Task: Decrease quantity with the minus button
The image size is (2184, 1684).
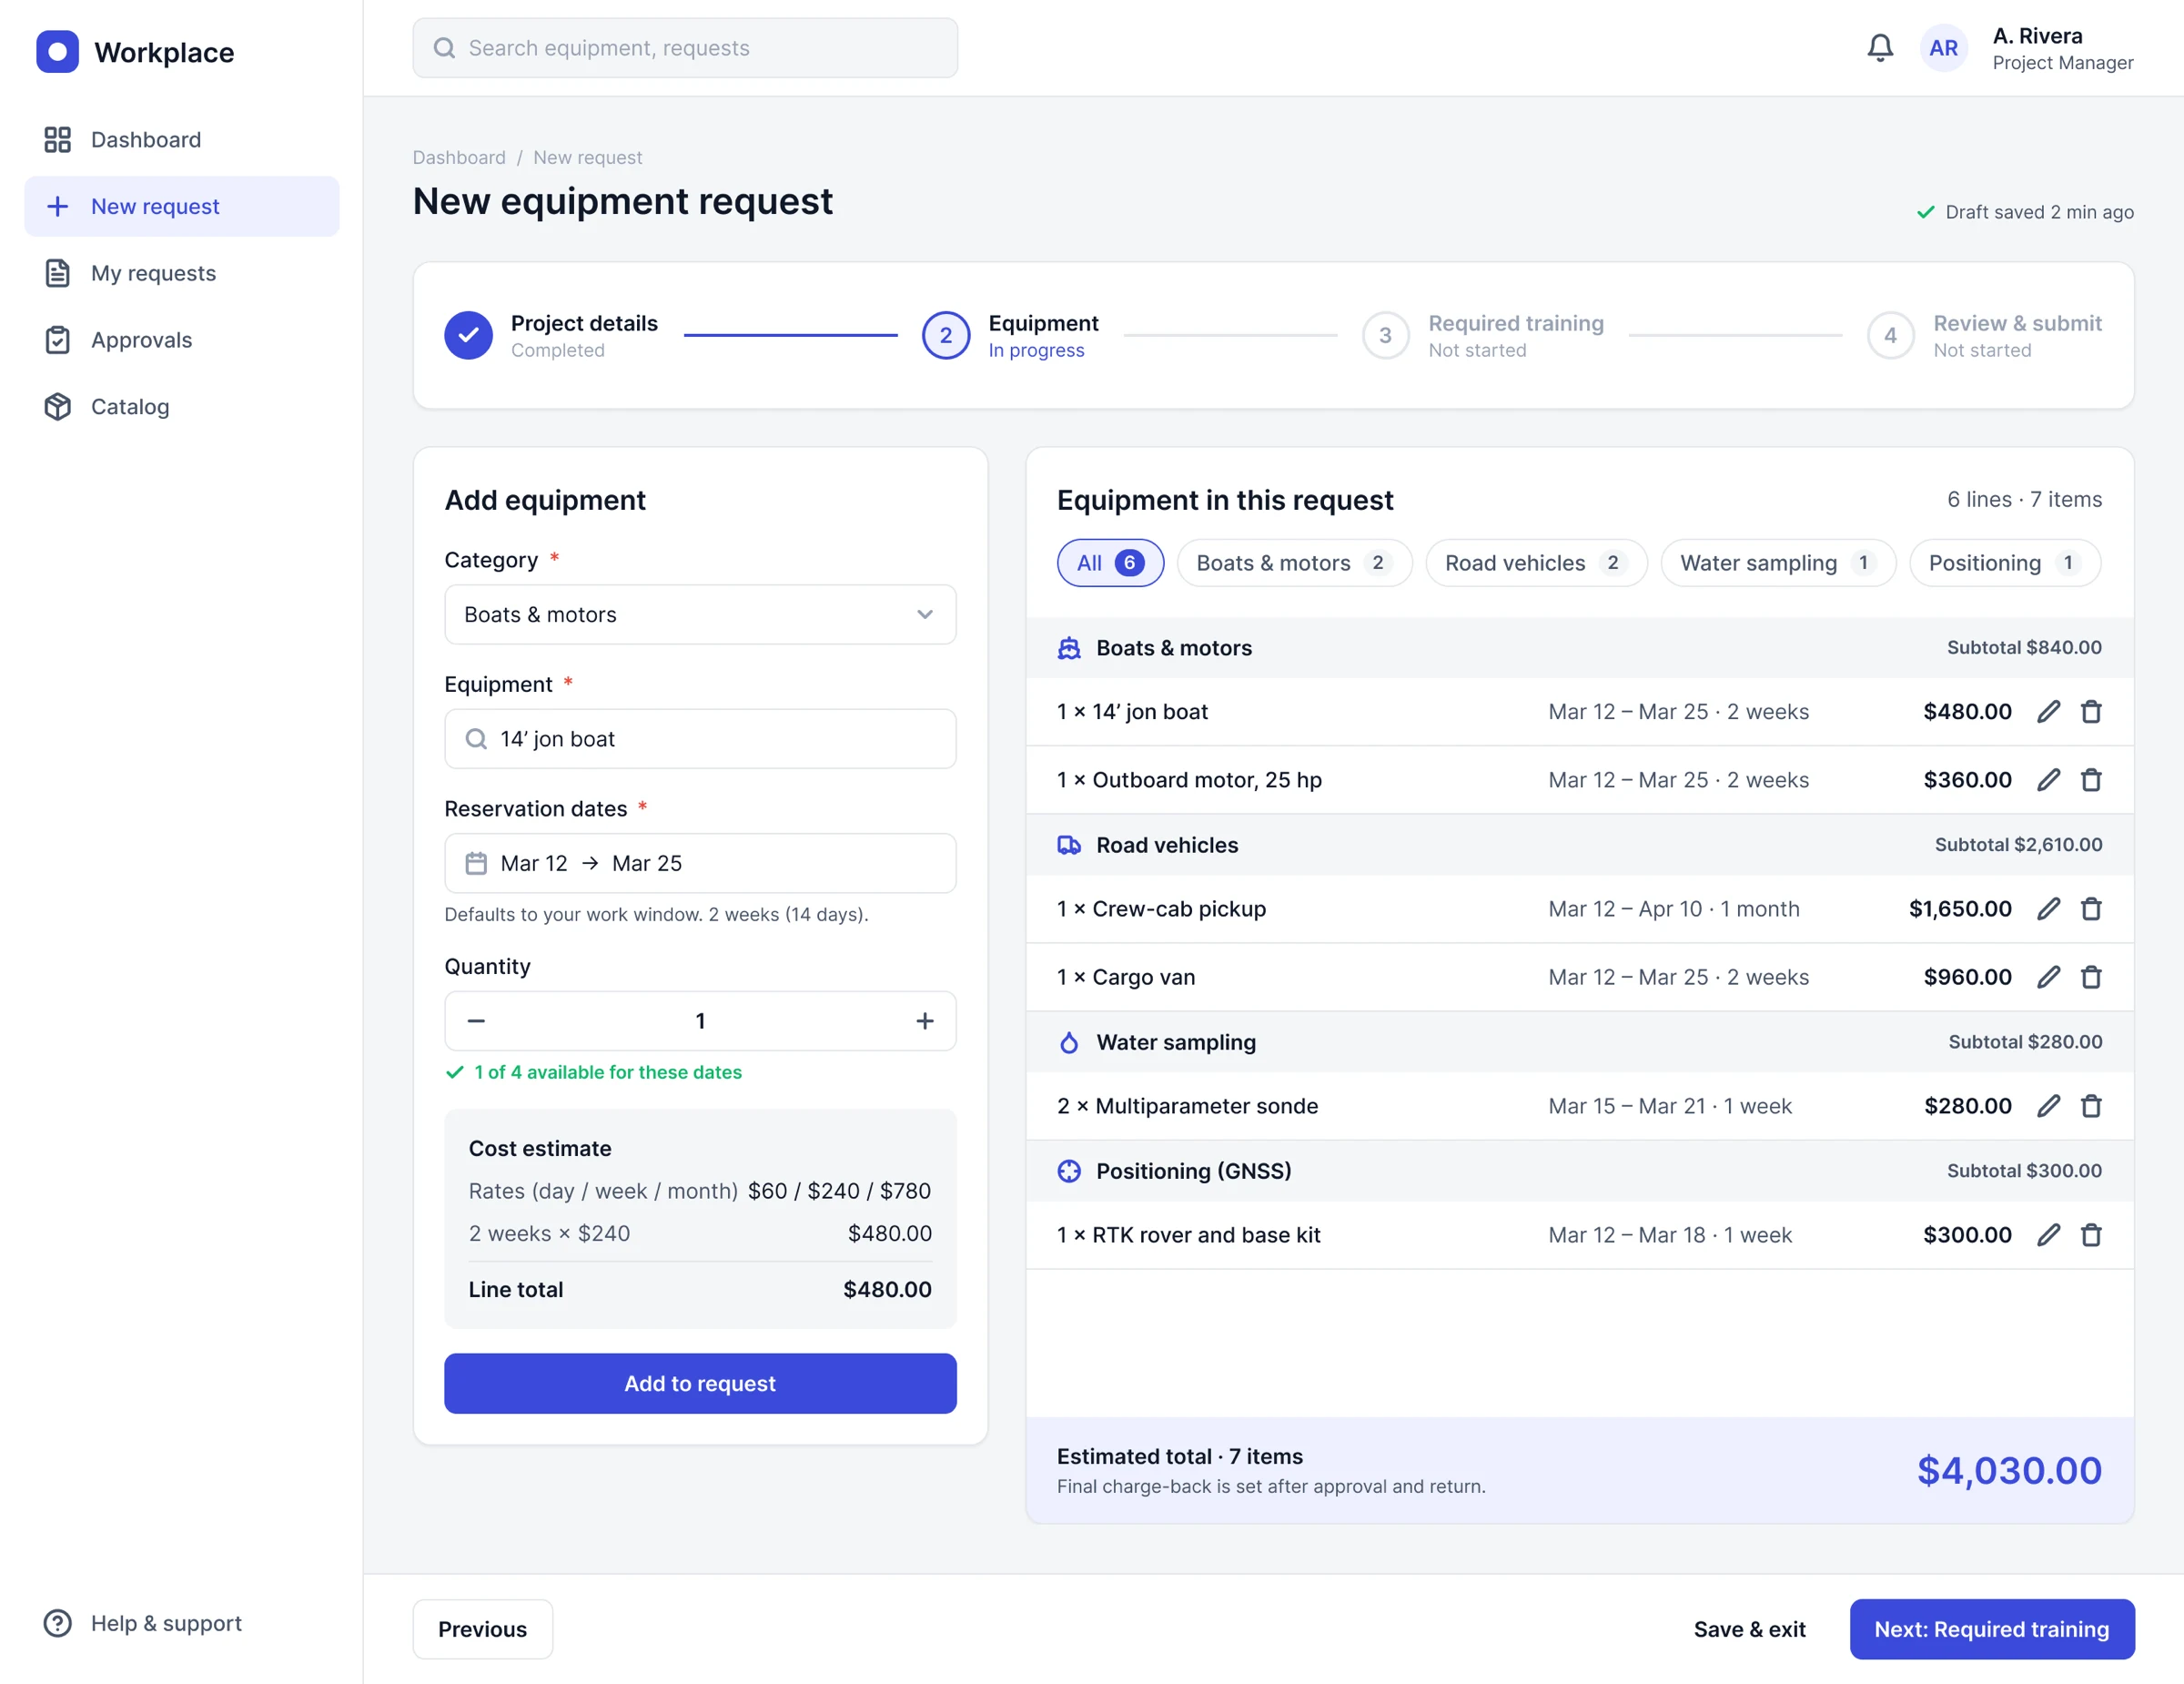Action: coord(476,1020)
